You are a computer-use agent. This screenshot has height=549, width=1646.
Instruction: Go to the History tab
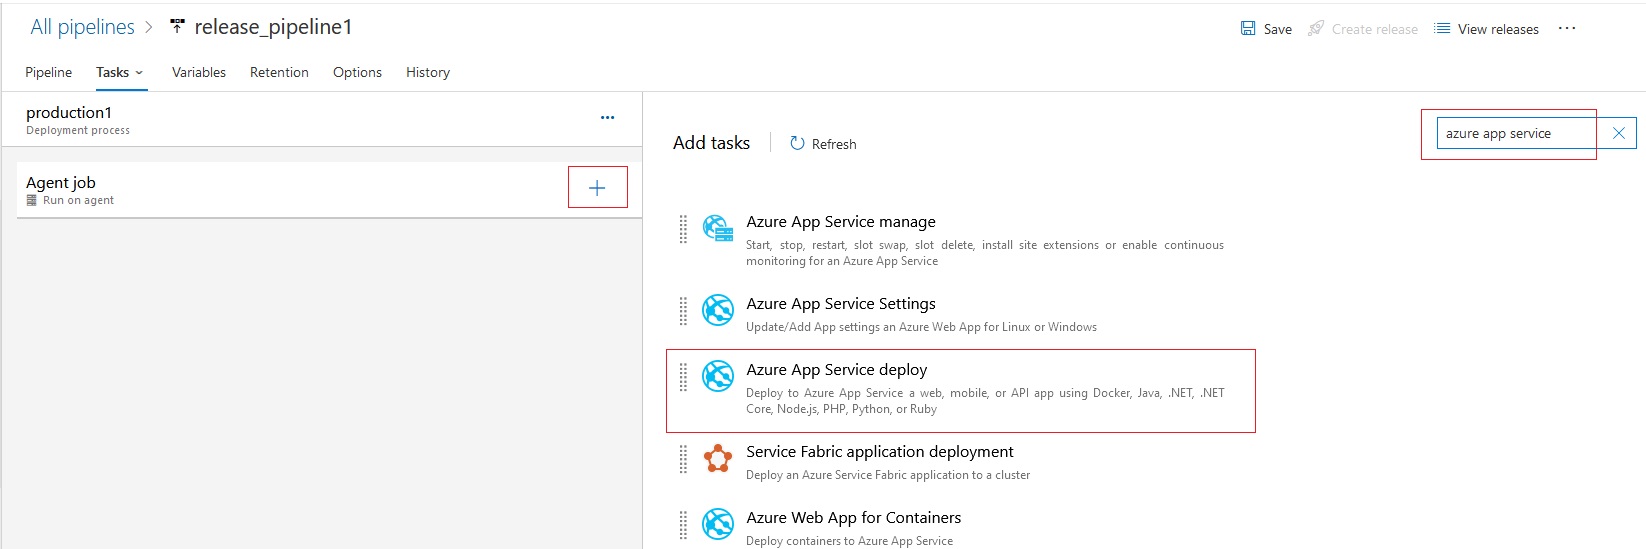(428, 72)
